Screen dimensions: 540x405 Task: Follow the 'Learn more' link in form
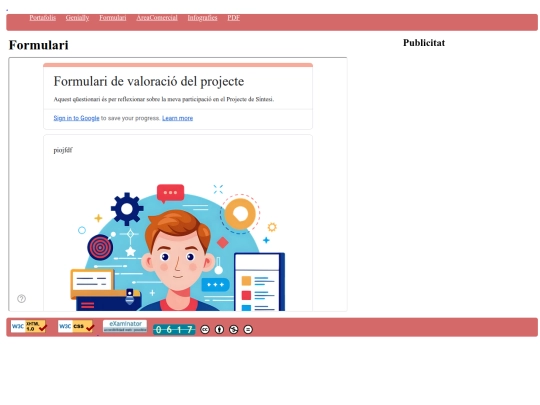coord(177,118)
